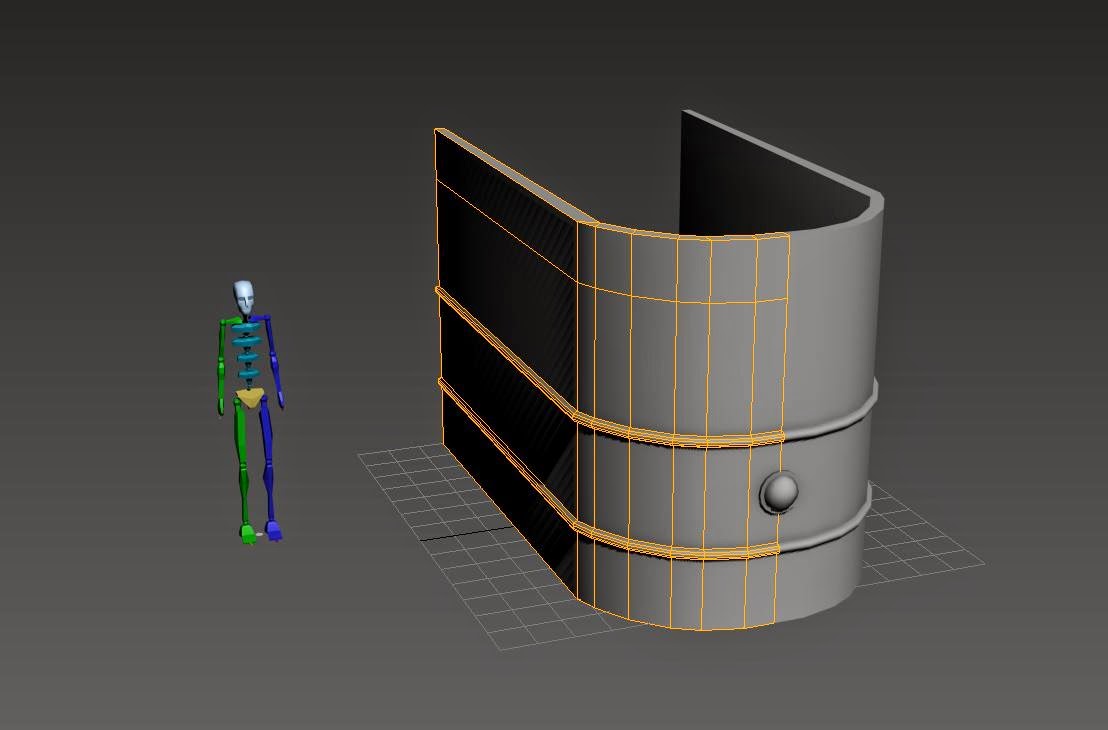1108x730 pixels.
Task: Select the biped's white head
Action: 244,298
